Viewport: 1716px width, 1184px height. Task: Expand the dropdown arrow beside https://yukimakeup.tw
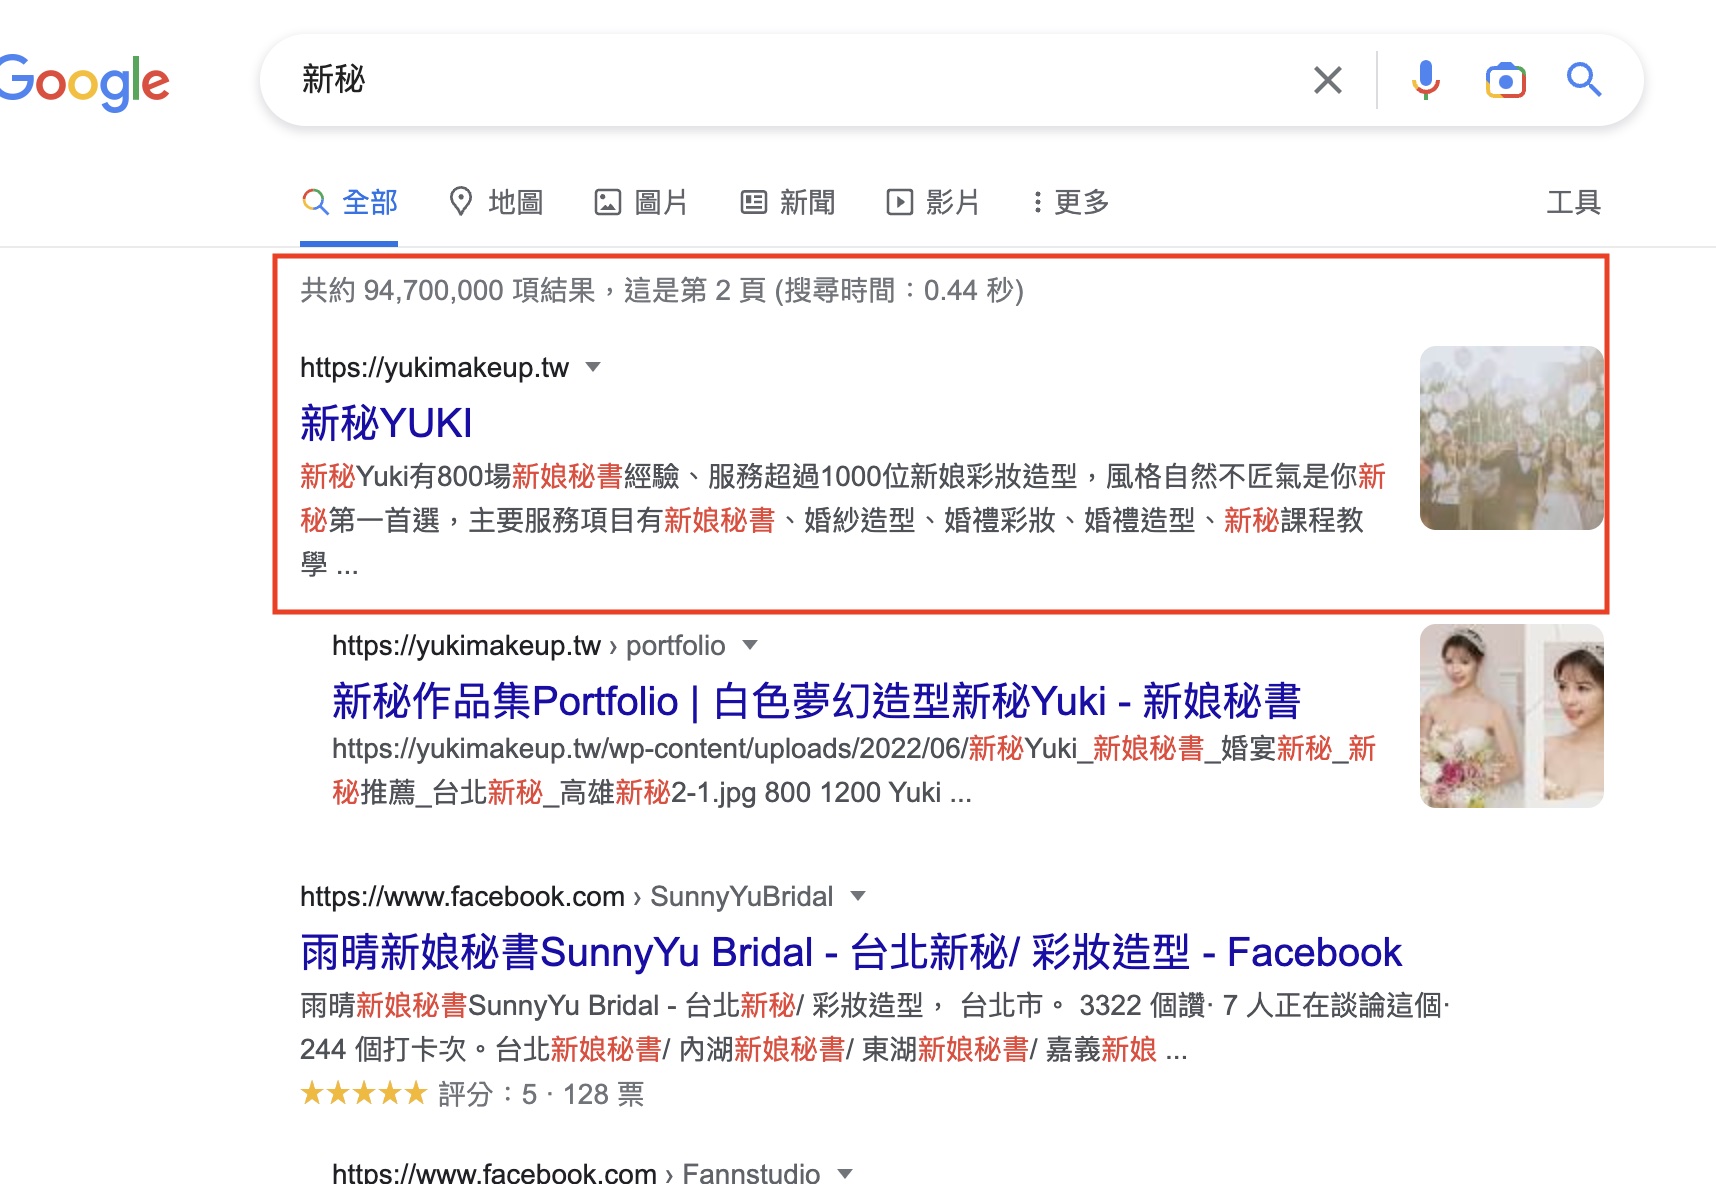click(x=593, y=367)
